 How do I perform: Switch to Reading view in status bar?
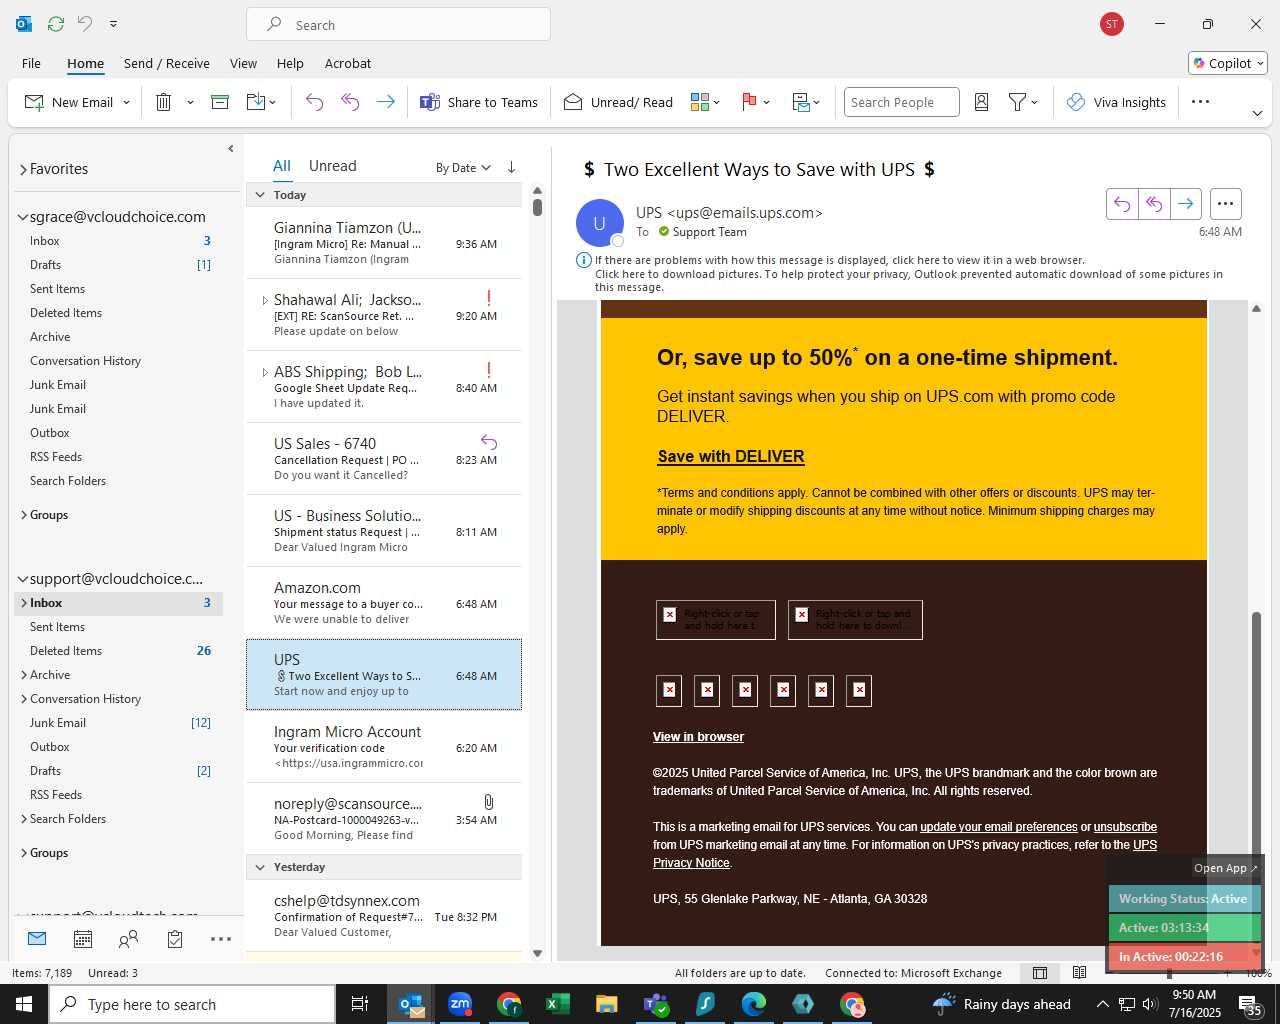tap(1079, 973)
